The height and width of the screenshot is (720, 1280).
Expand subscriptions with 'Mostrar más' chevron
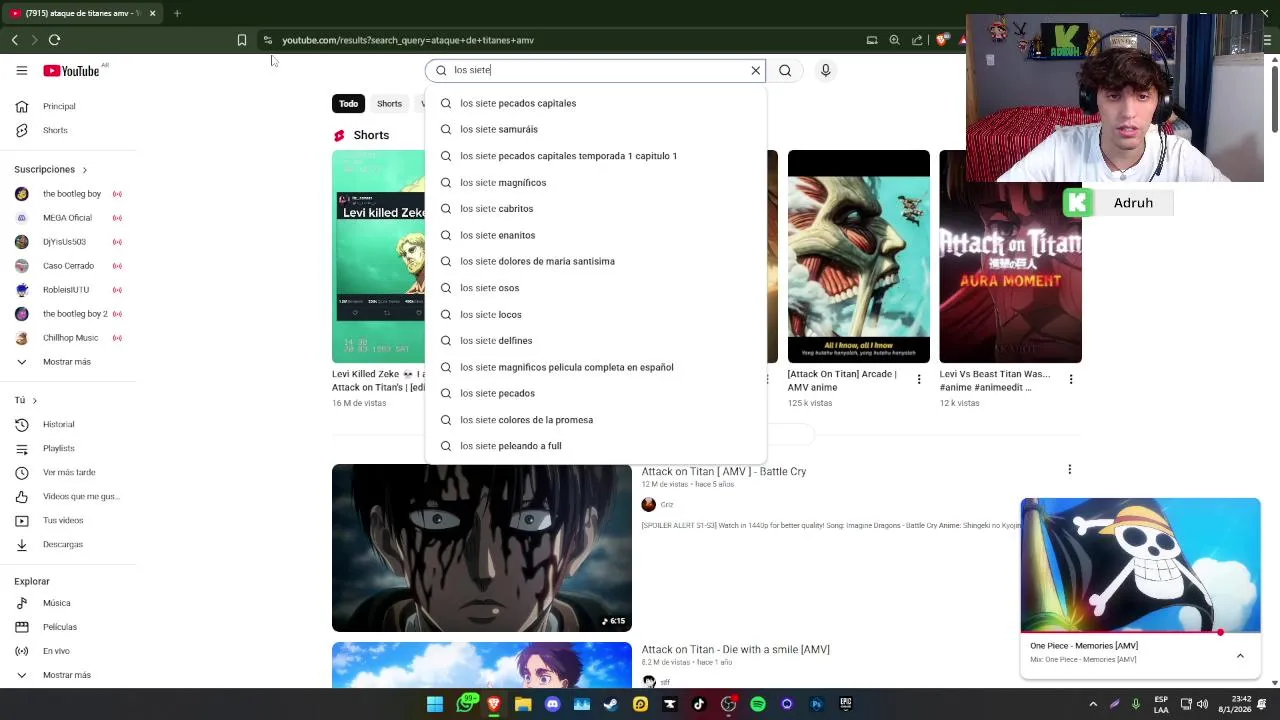click(21, 362)
